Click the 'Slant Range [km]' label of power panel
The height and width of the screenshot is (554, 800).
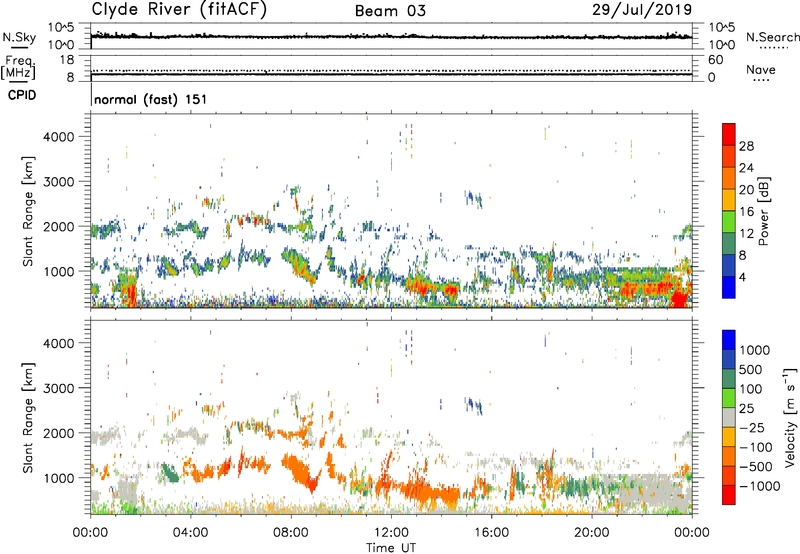coord(28,211)
